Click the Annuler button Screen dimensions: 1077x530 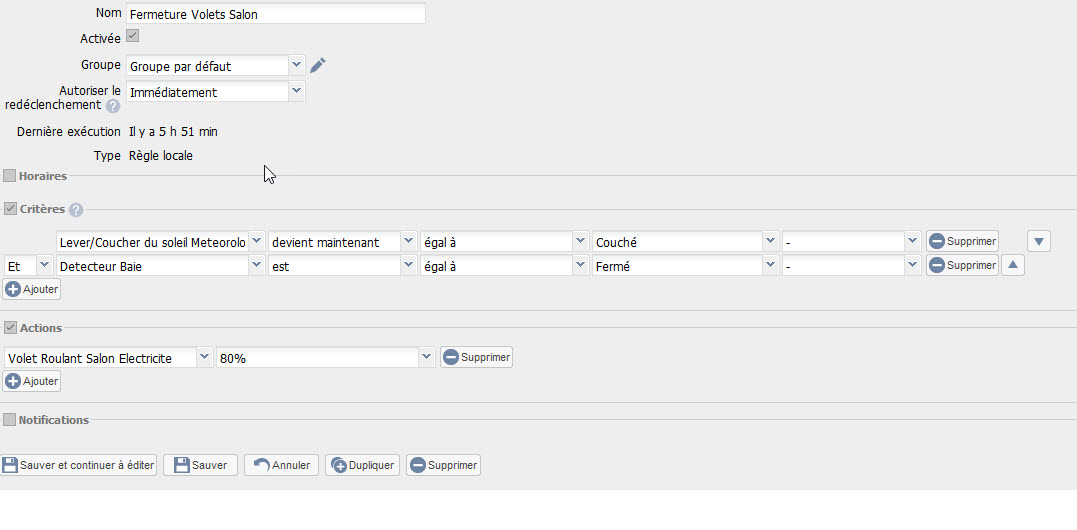point(281,465)
